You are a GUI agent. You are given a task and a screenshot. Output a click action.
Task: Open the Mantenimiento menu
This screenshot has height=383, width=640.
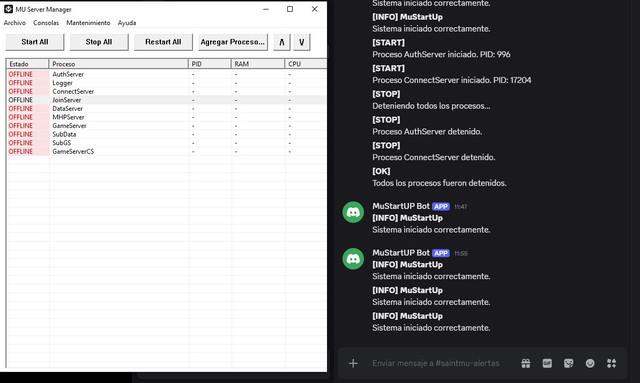(x=88, y=23)
